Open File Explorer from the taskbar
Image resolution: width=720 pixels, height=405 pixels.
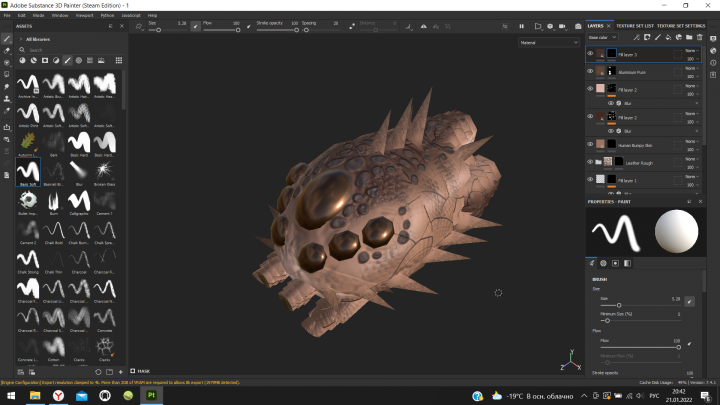click(35, 395)
